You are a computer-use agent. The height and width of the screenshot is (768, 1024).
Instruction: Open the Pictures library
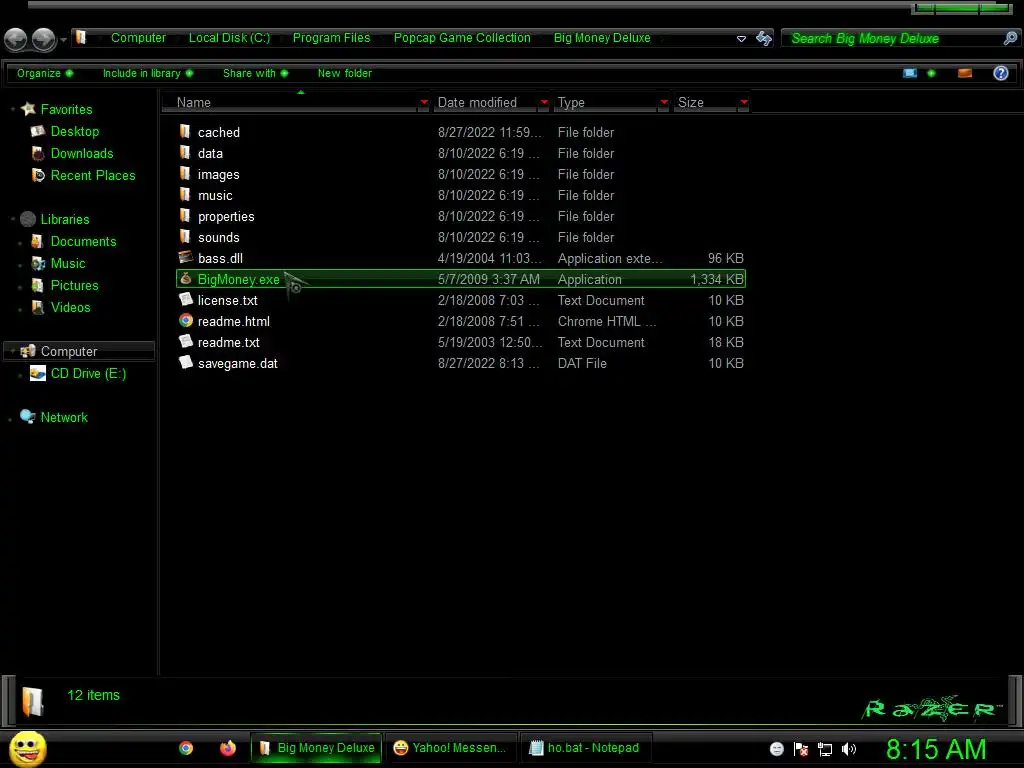[x=74, y=285]
